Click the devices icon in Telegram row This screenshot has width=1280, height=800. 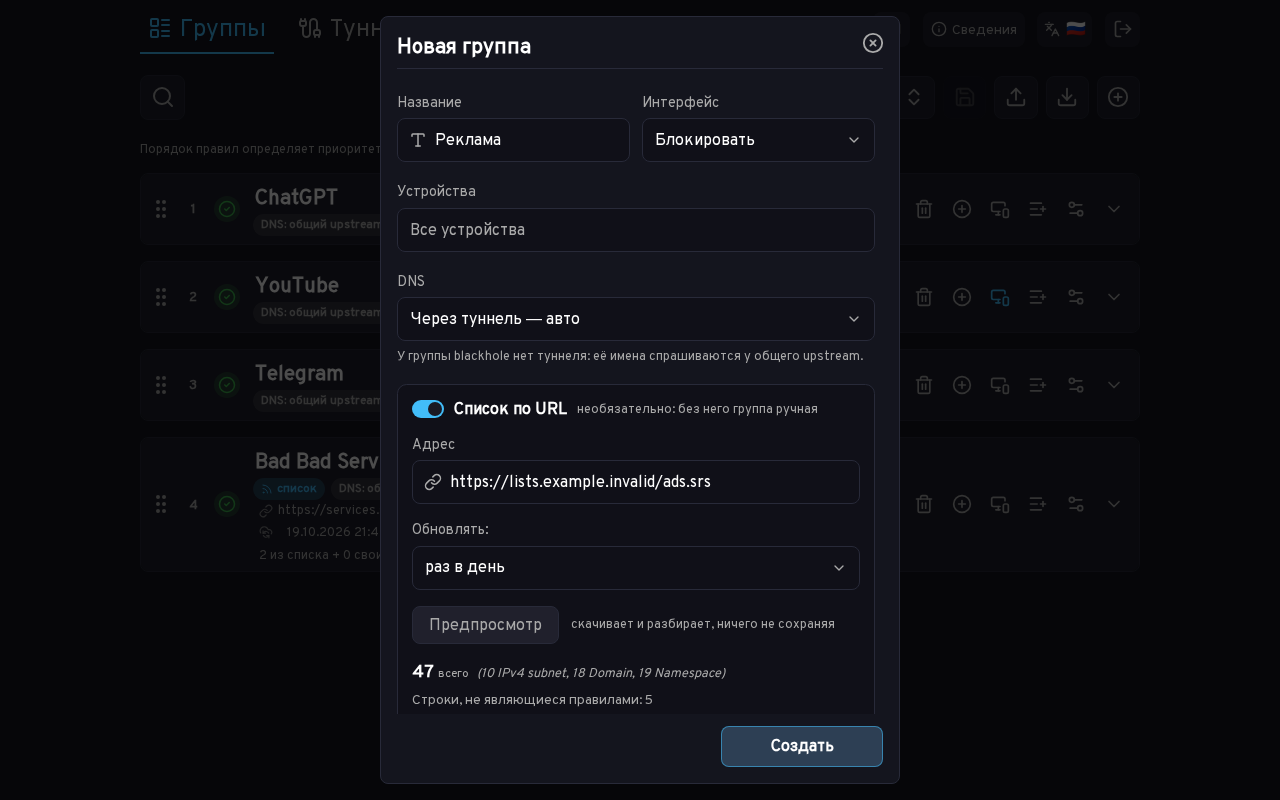pyautogui.click(x=1000, y=385)
